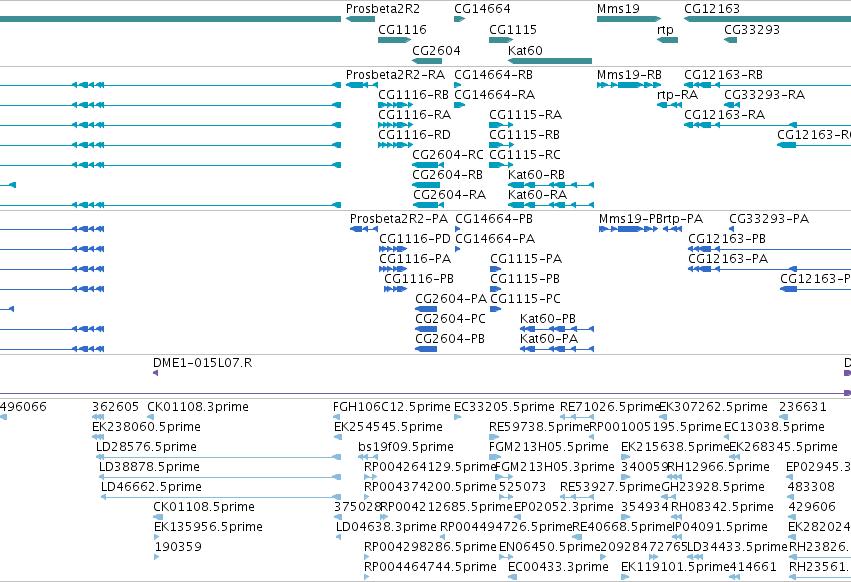Image resolution: width=851 pixels, height=582 pixels.
Task: Select the EC00433.3prime EST label
Action: 558,567
